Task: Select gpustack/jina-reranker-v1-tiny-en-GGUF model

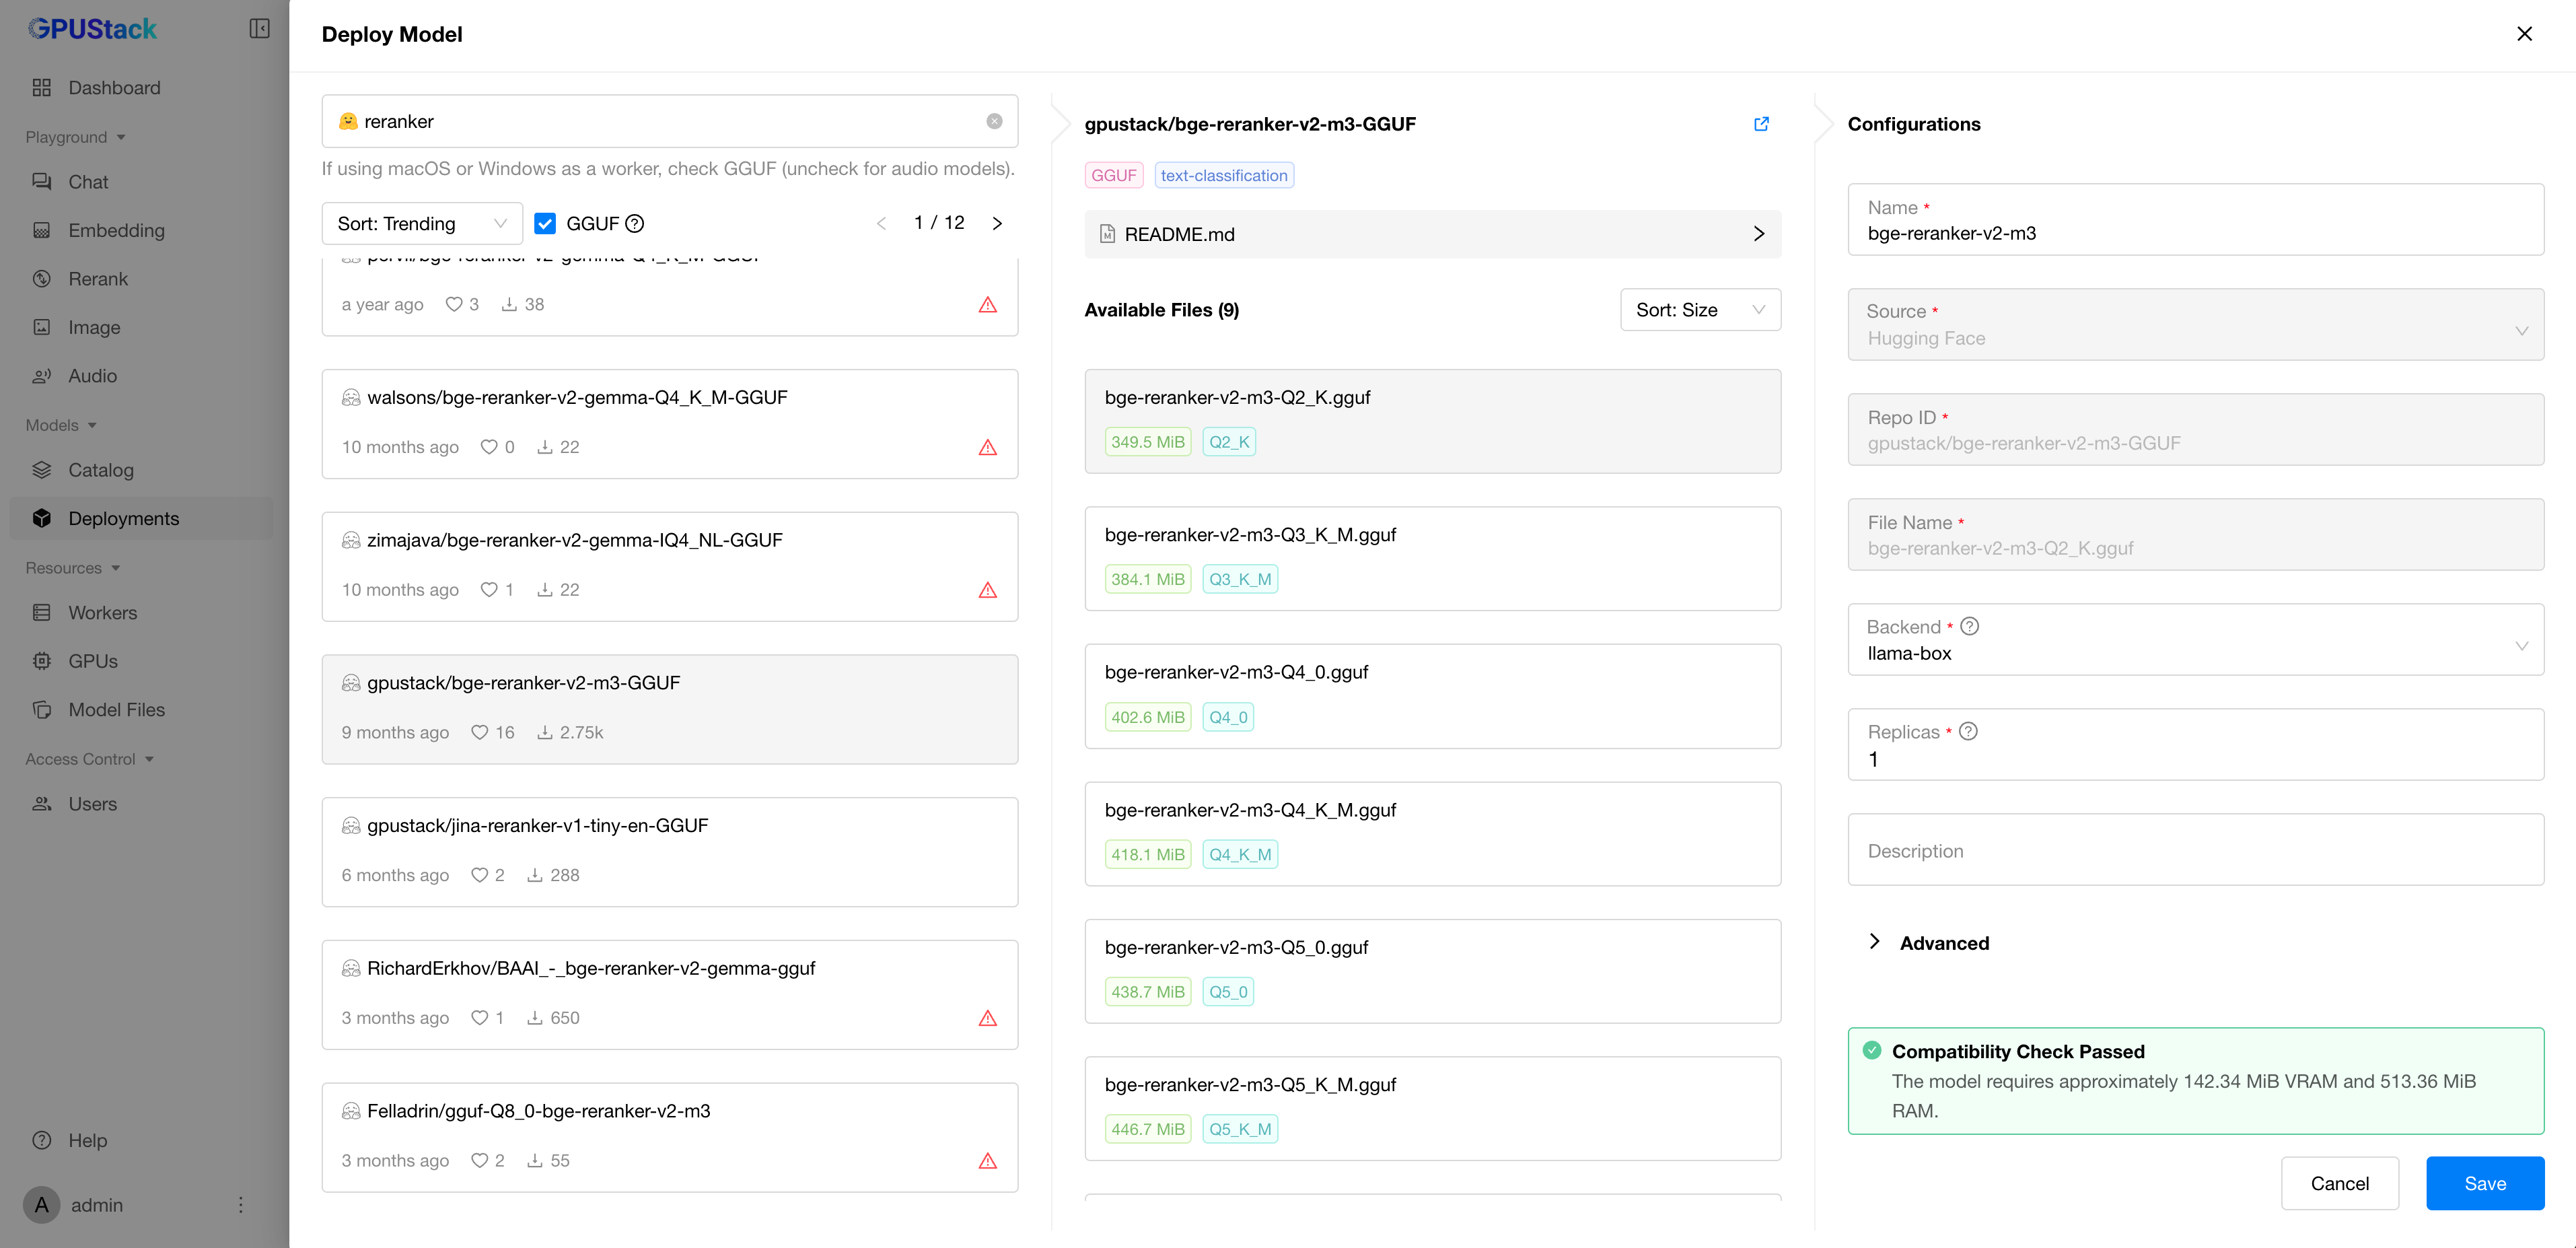Action: click(x=669, y=851)
